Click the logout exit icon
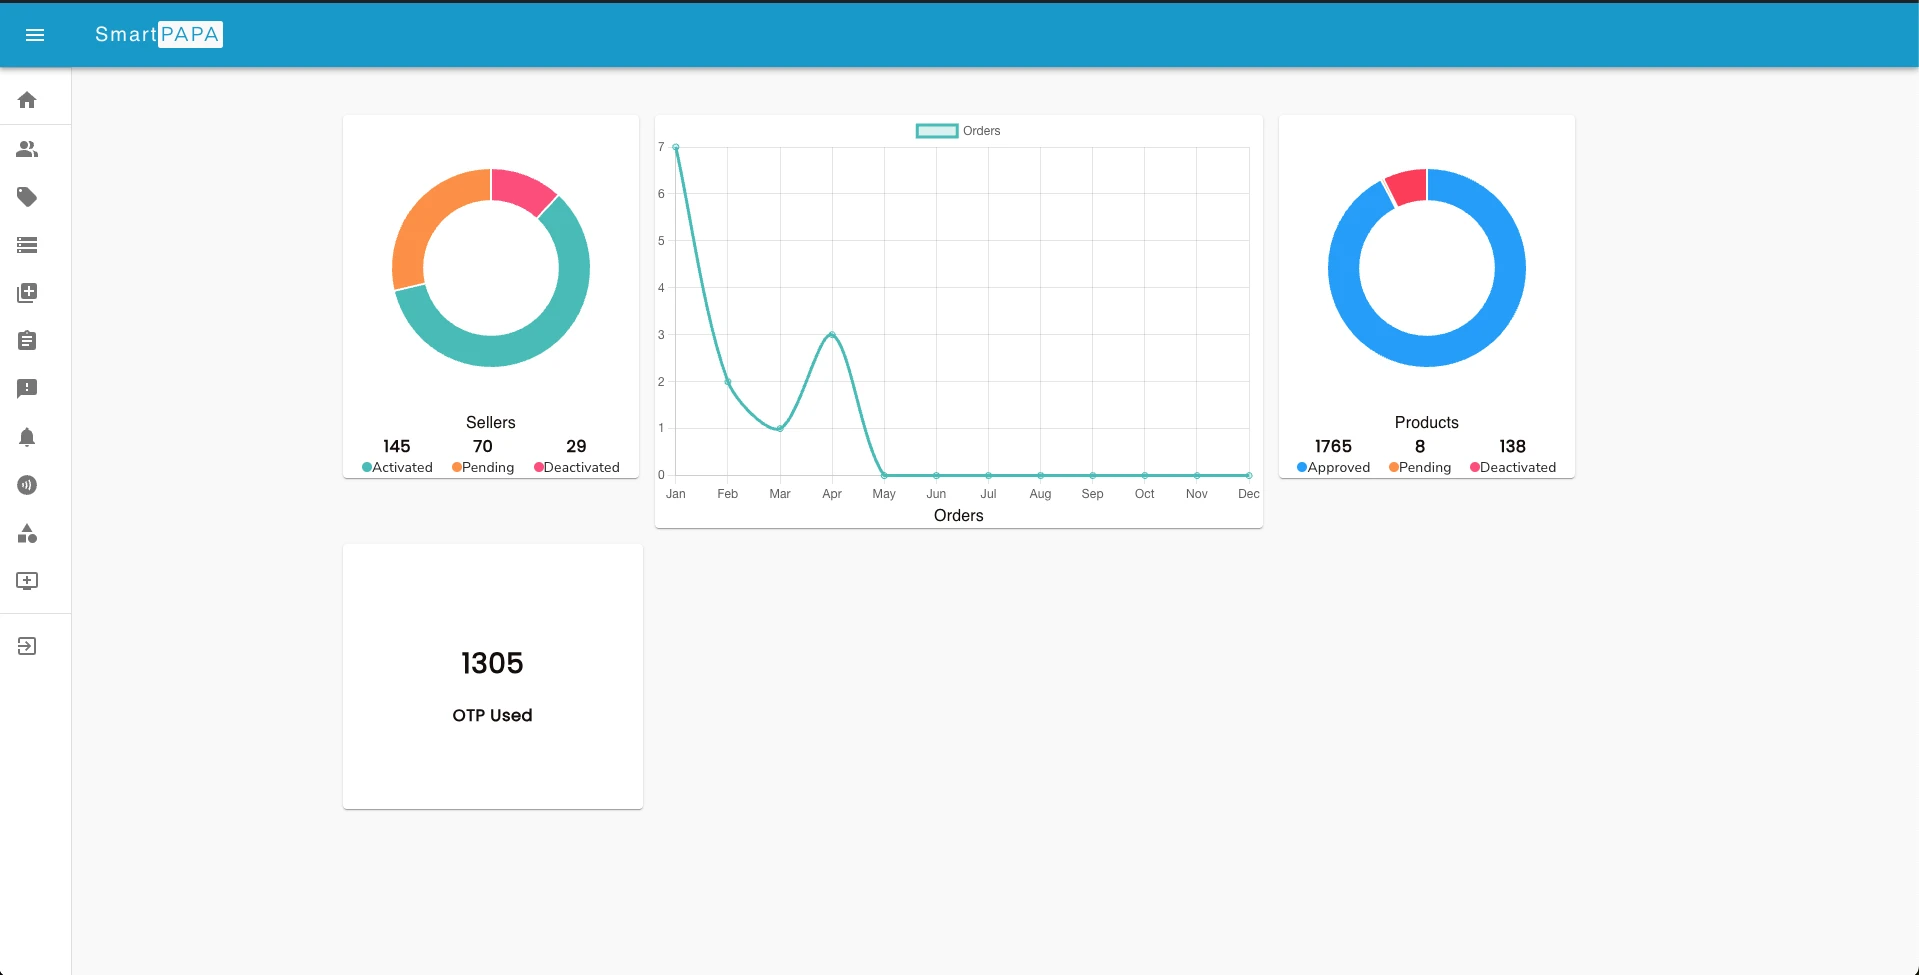 tap(27, 646)
